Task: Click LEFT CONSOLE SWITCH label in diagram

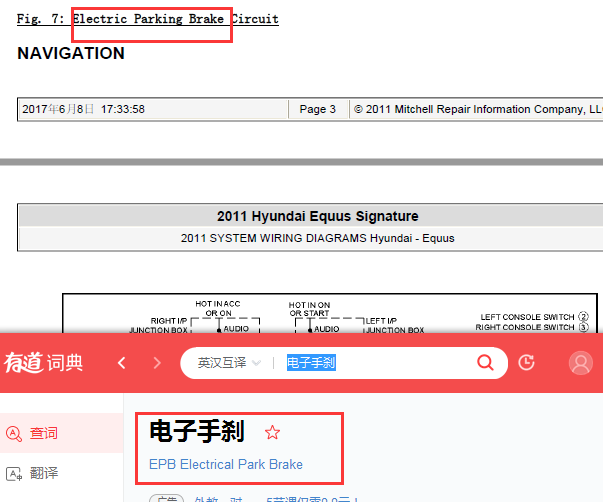Action: coord(527,317)
